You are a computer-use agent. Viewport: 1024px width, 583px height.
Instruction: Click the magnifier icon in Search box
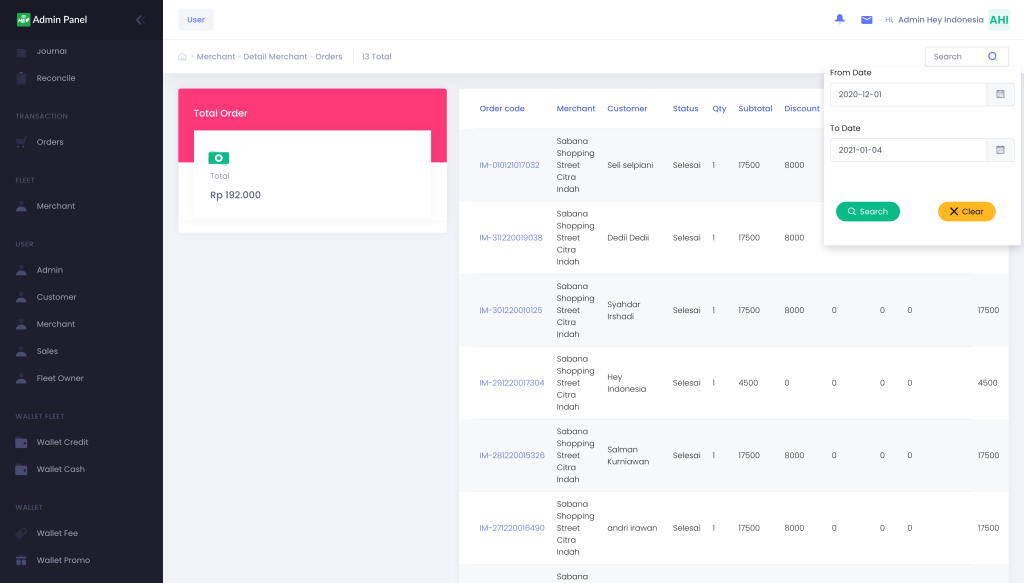tap(992, 57)
